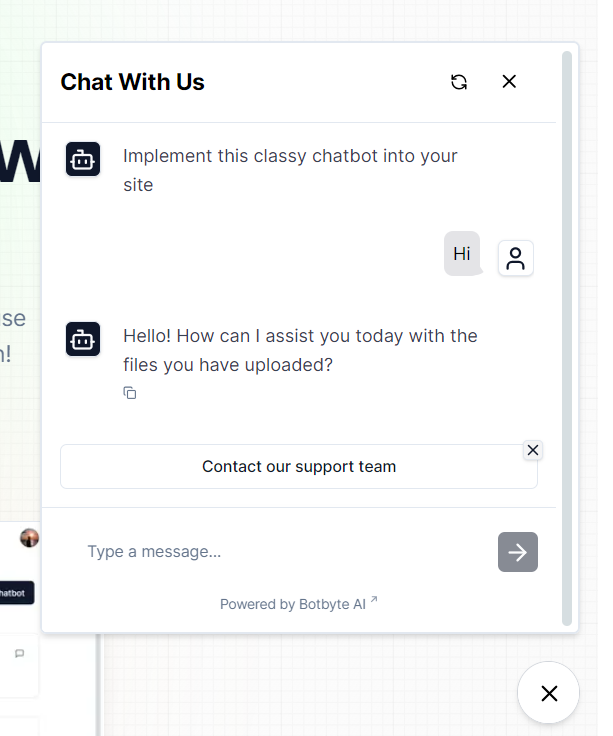Click bot avatar beside "Implement this classy chatbot"
This screenshot has width=613, height=736.
click(x=83, y=159)
